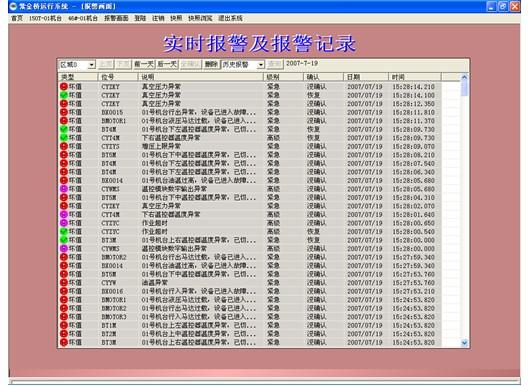Click the green check icon on the CYT4M recovered row
The image size is (530, 386).
(x=64, y=138)
